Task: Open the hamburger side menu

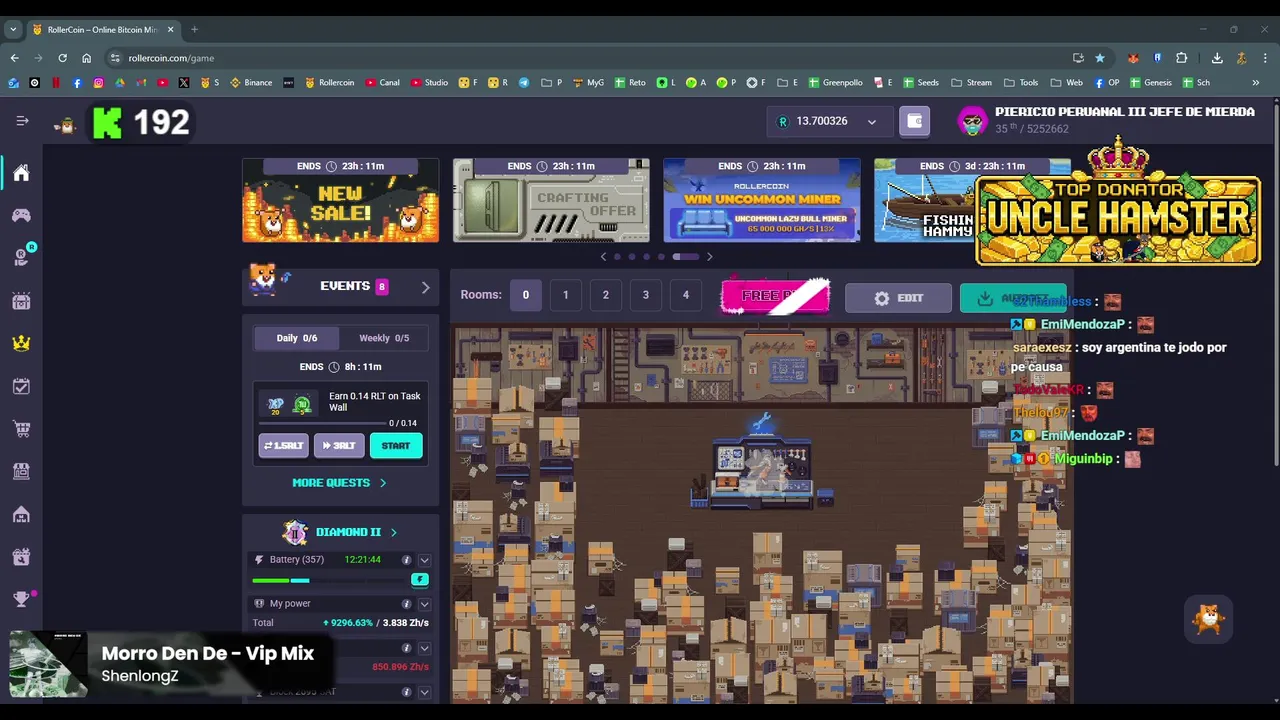Action: (x=22, y=121)
